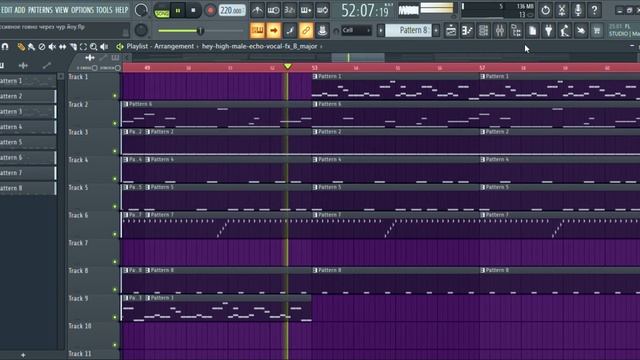Open the Plugin picker plug icon

(x=549, y=30)
